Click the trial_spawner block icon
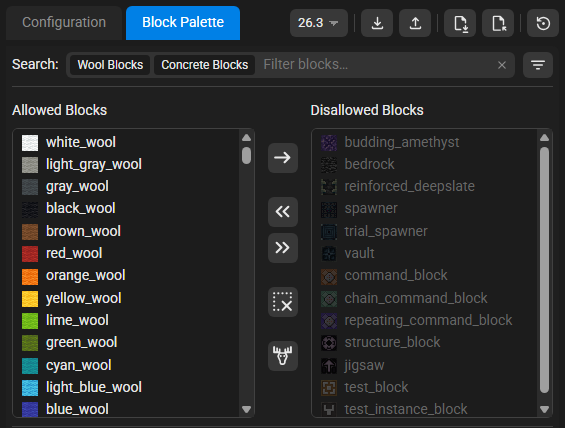565x428 pixels. [x=329, y=232]
